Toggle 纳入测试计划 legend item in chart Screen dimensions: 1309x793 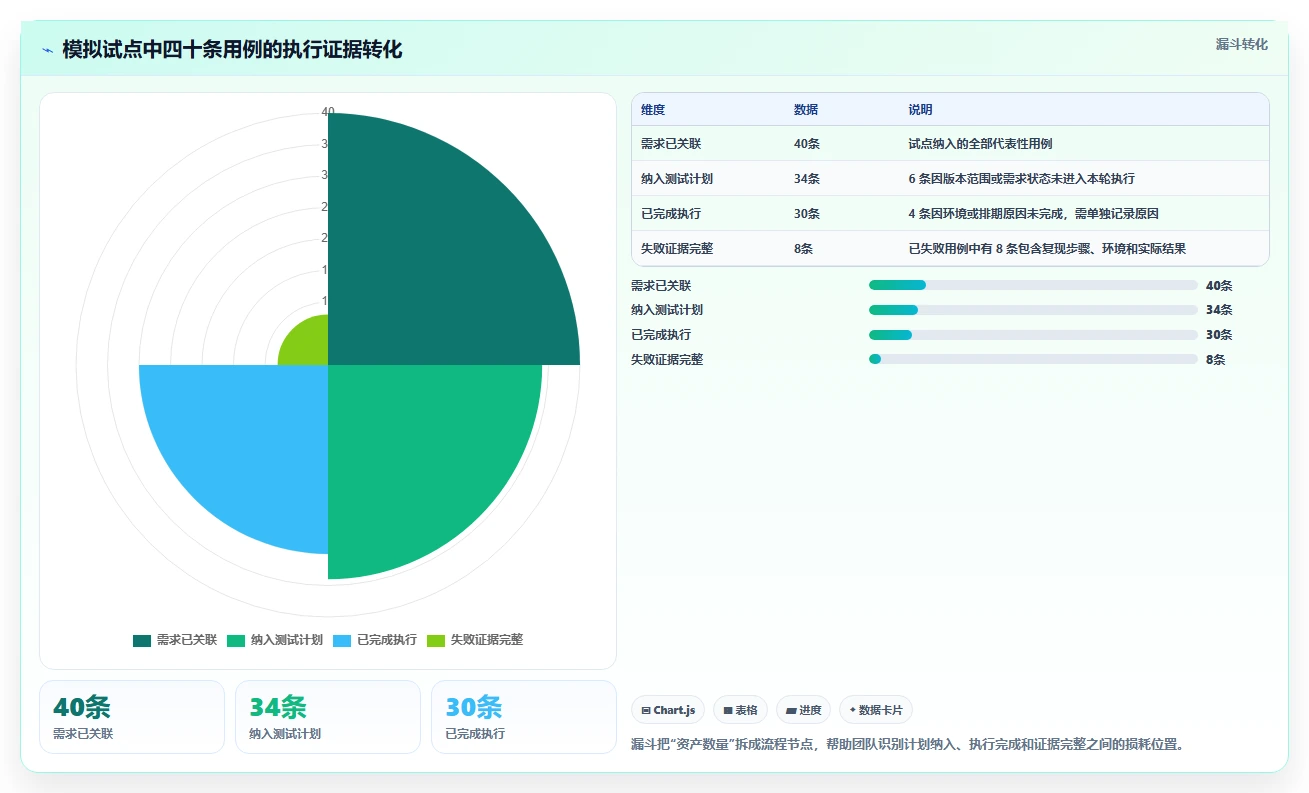(x=275, y=640)
